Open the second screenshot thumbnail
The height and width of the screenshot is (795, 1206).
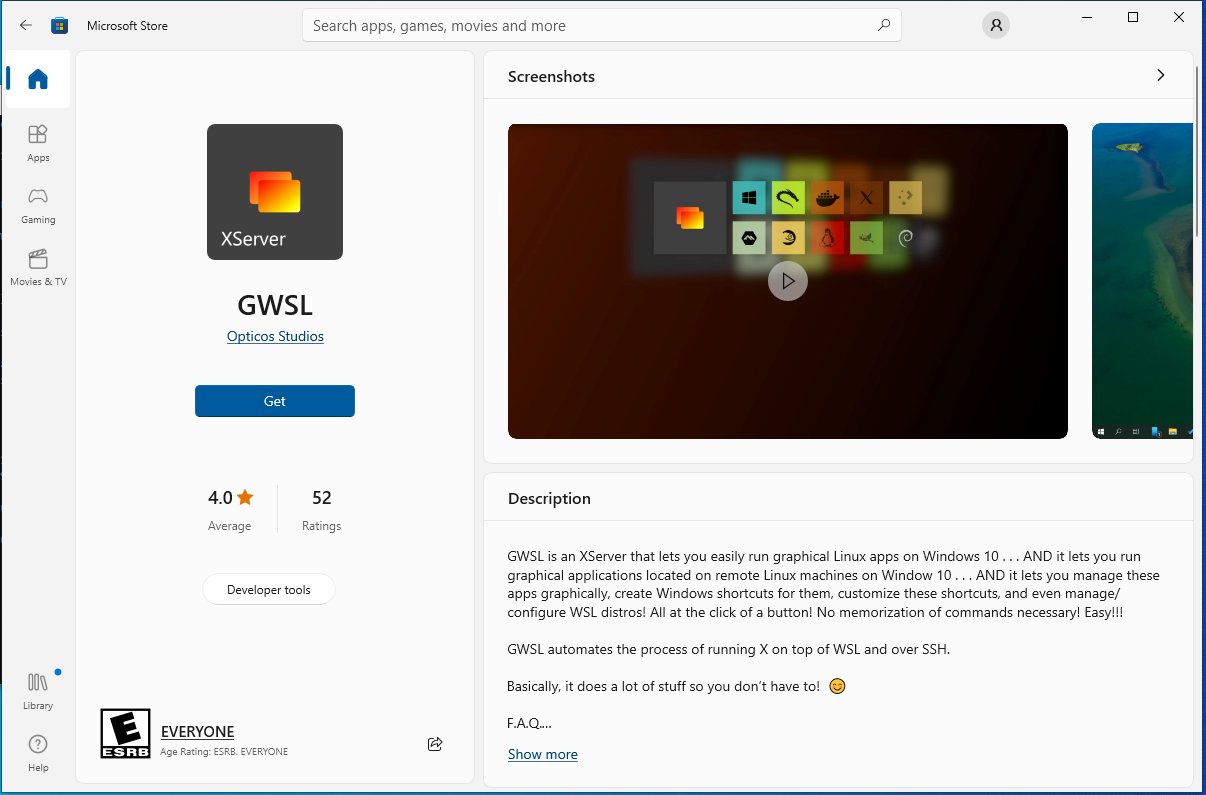[x=1142, y=281]
